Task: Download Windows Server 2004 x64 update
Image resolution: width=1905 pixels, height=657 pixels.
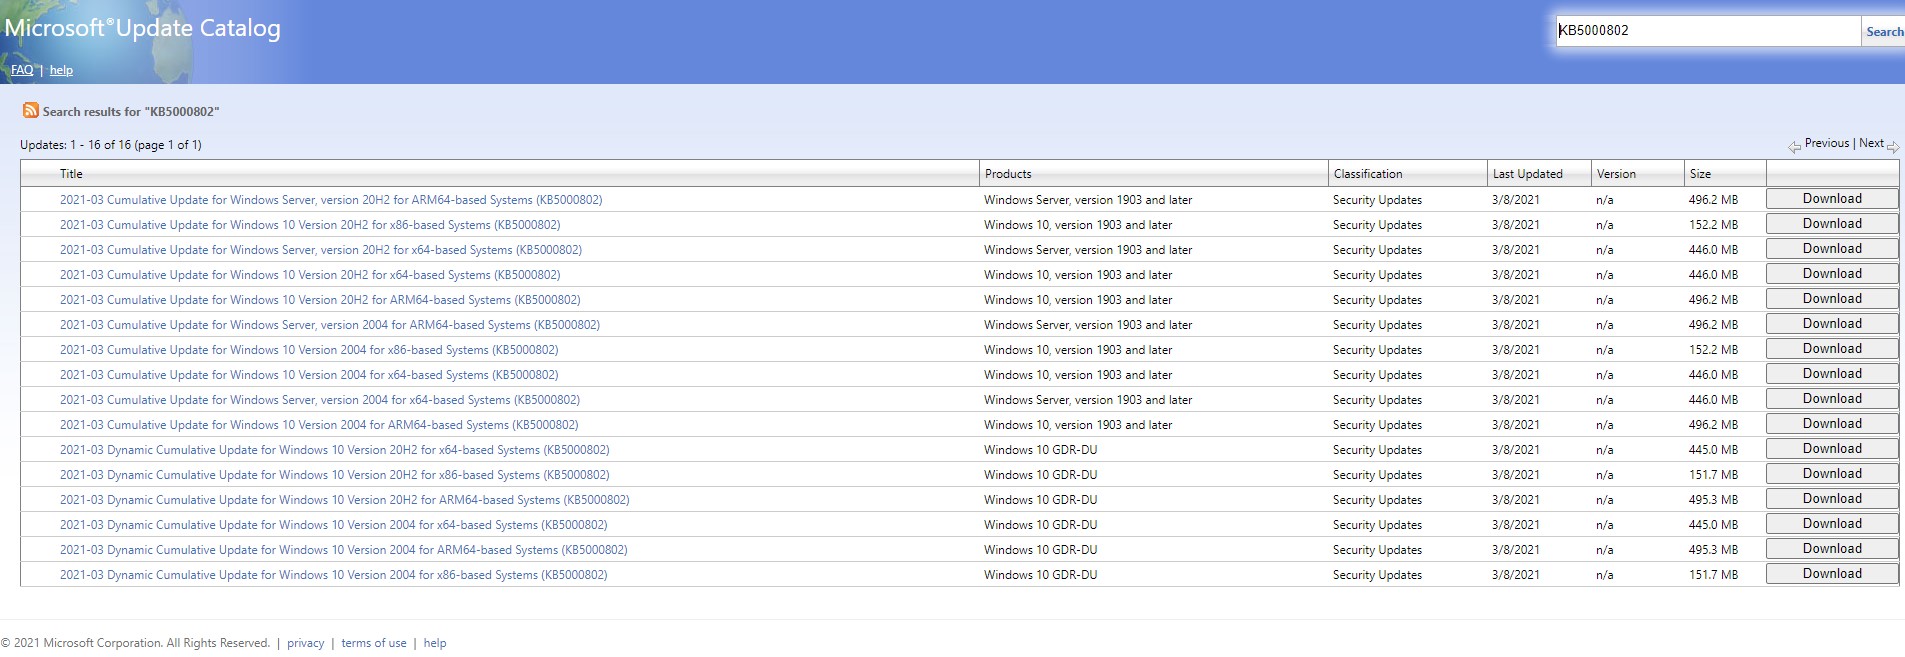Action: click(1832, 399)
